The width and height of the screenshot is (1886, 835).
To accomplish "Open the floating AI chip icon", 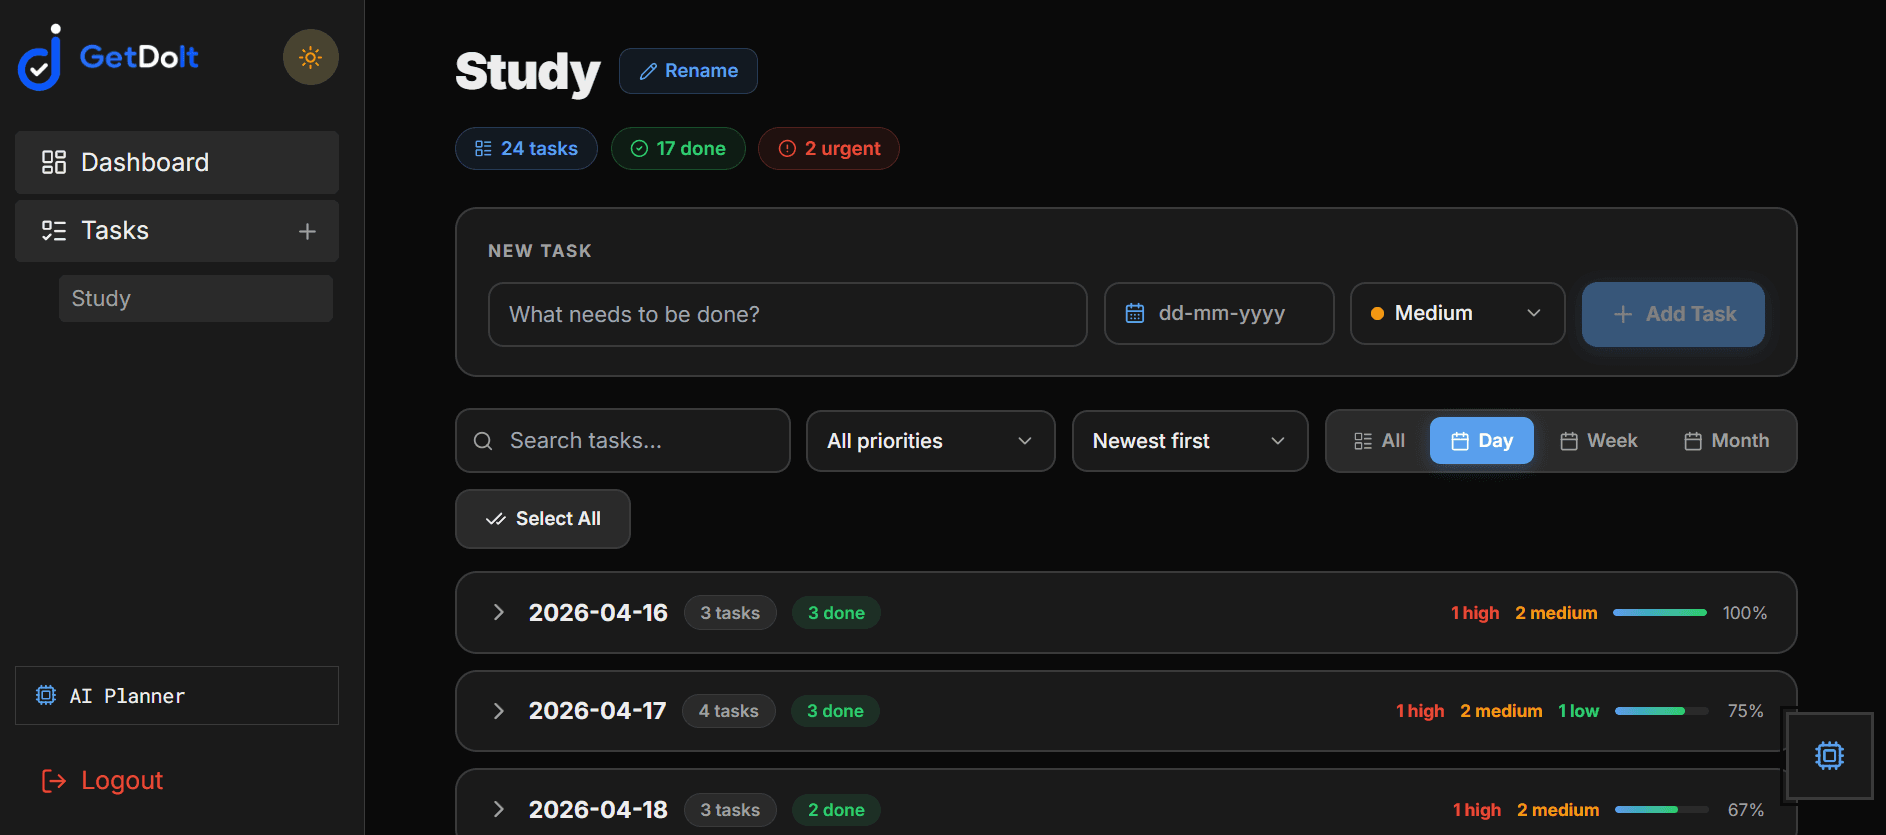I will tap(1829, 755).
